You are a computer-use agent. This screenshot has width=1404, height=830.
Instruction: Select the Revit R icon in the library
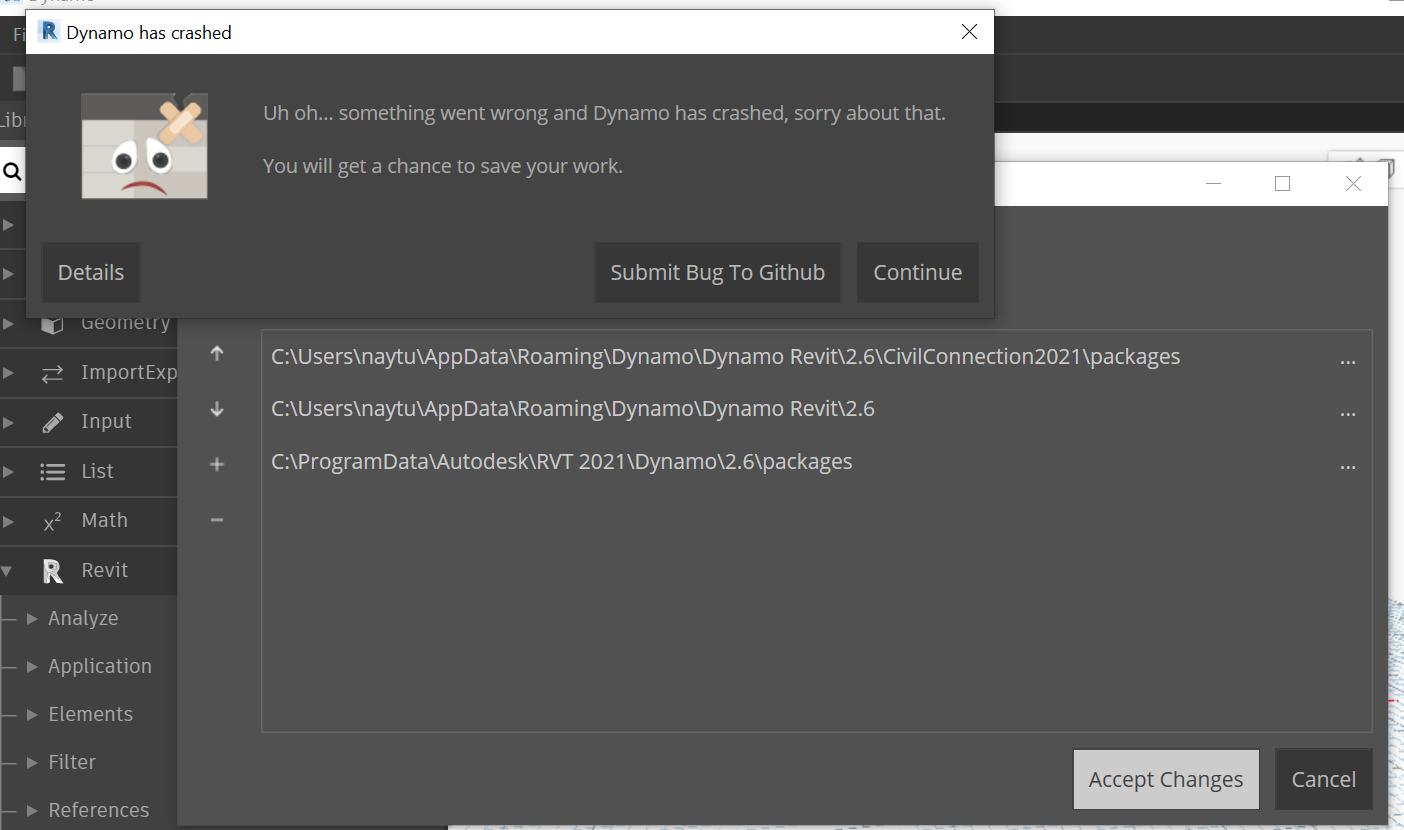[x=52, y=570]
